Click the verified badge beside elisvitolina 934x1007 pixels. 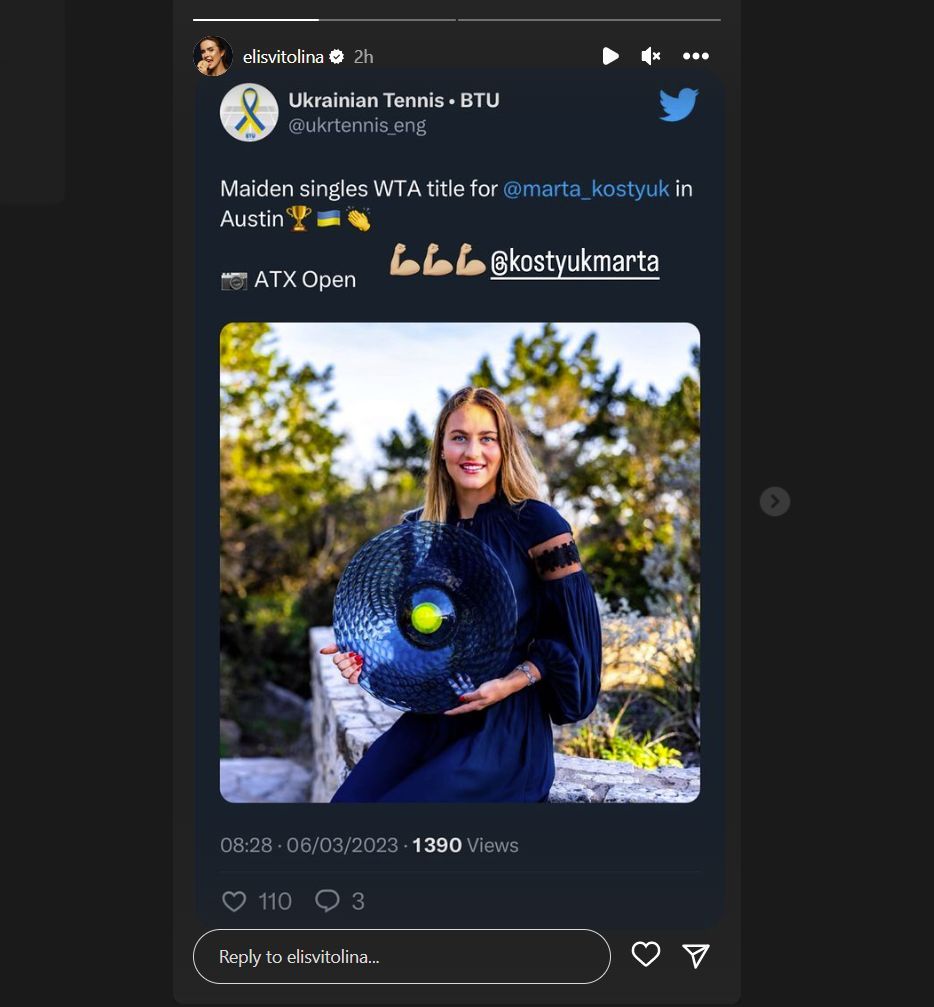pyautogui.click(x=337, y=57)
